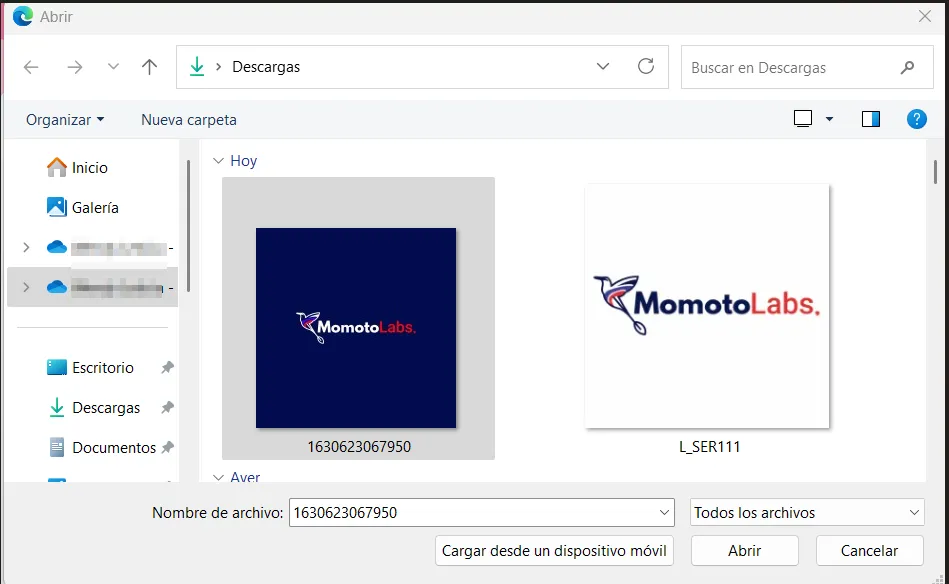Open the Organizar menu
949x584 pixels.
pos(62,119)
